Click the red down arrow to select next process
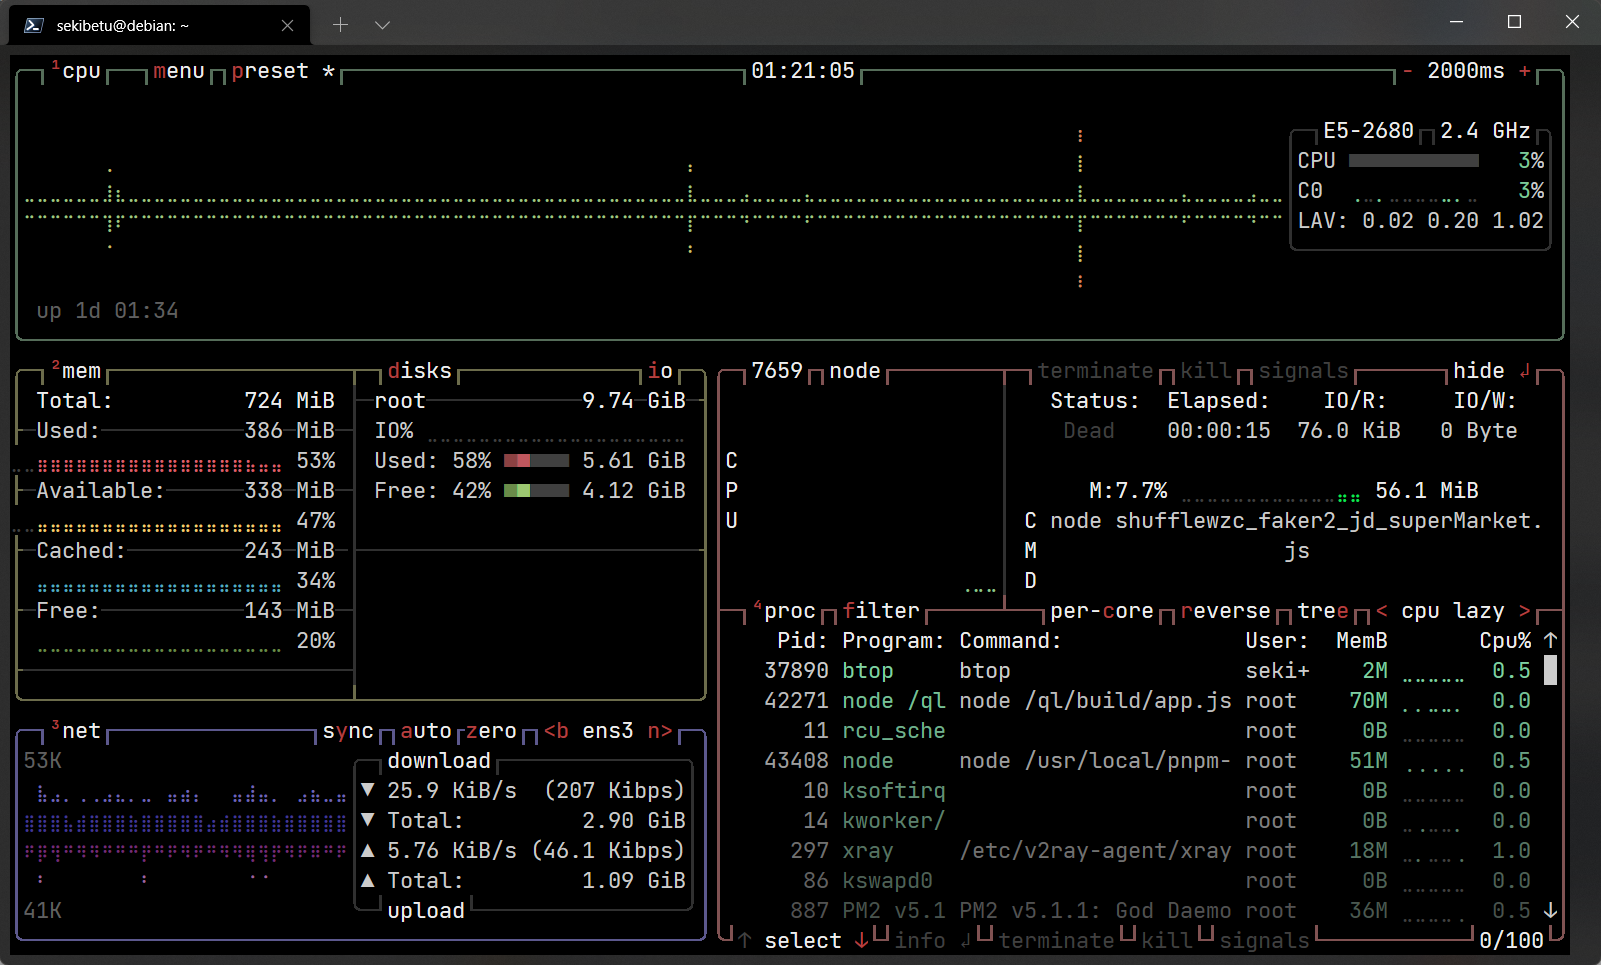The image size is (1601, 965). point(862,940)
